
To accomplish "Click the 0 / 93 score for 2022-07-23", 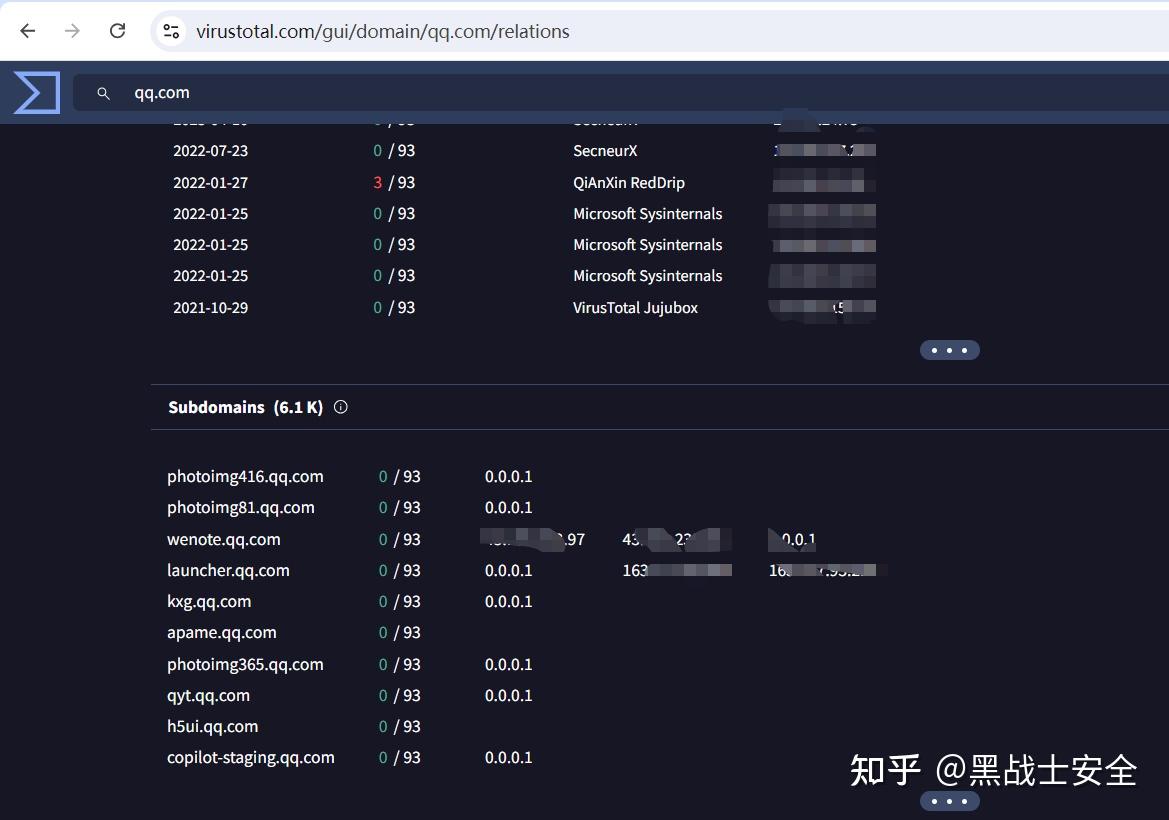I will (394, 151).
